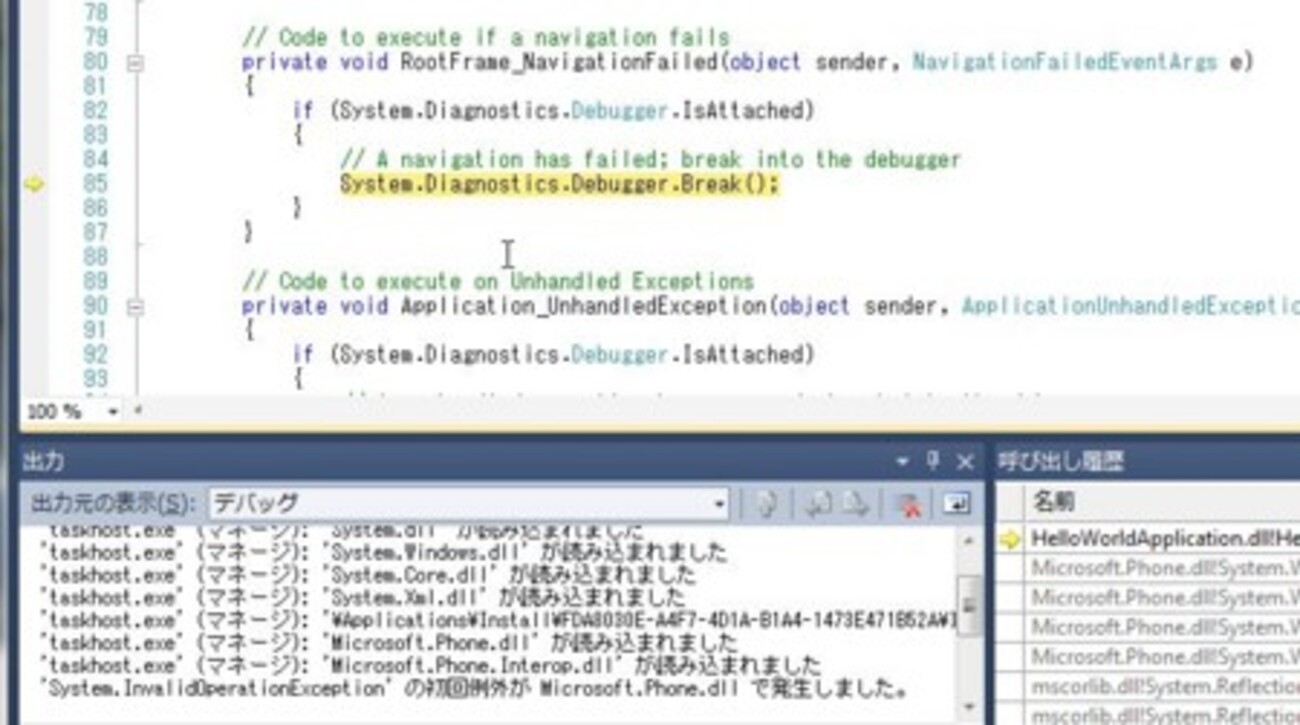Image resolution: width=1300 pixels, height=725 pixels.
Task: Click the RootFrame_NavigationFailed method name
Action: click(560, 62)
